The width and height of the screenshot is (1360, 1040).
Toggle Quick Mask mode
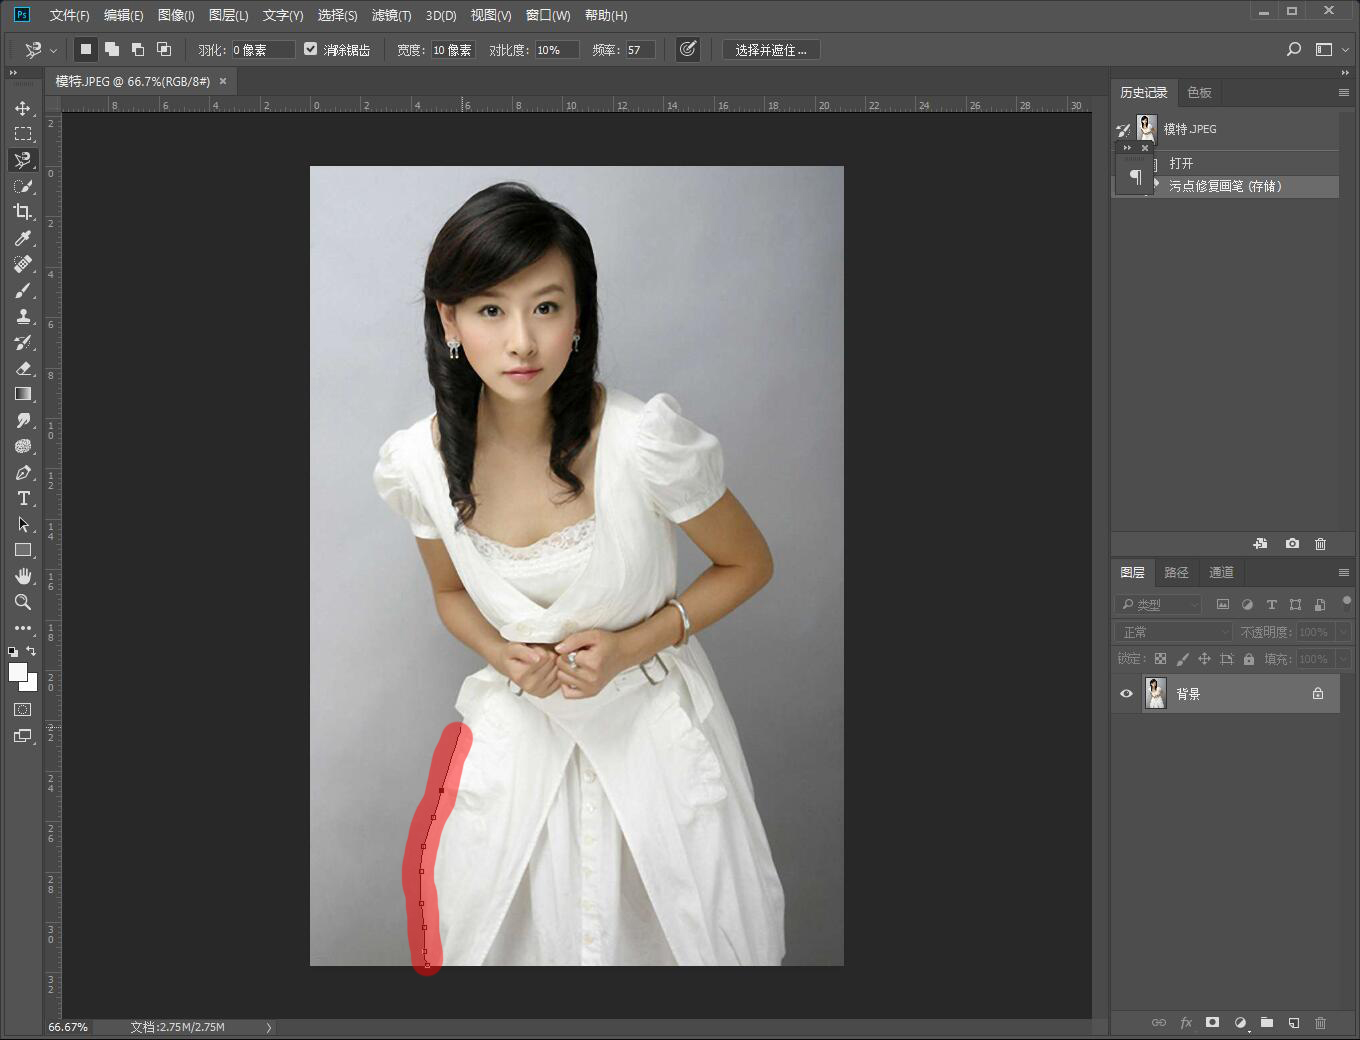point(23,709)
